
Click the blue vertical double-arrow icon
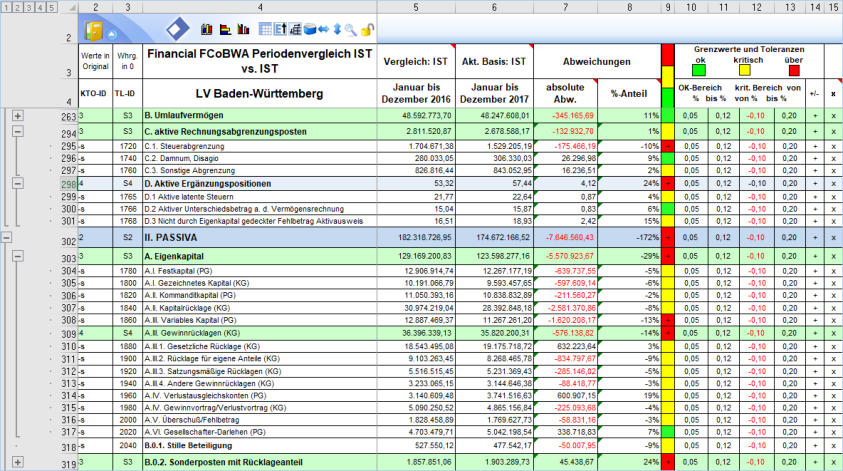[337, 30]
